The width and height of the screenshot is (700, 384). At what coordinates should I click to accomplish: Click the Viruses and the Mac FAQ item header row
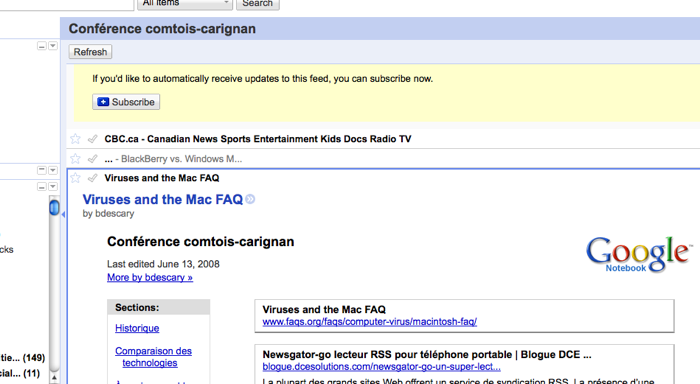pyautogui.click(x=383, y=178)
